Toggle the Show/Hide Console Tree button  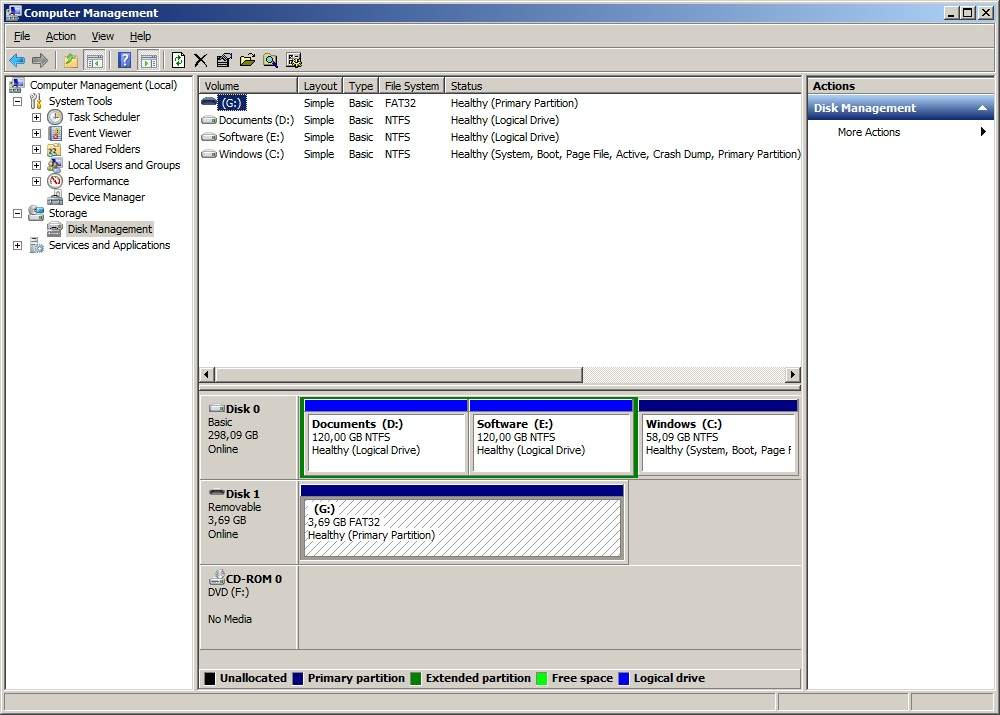[95, 60]
